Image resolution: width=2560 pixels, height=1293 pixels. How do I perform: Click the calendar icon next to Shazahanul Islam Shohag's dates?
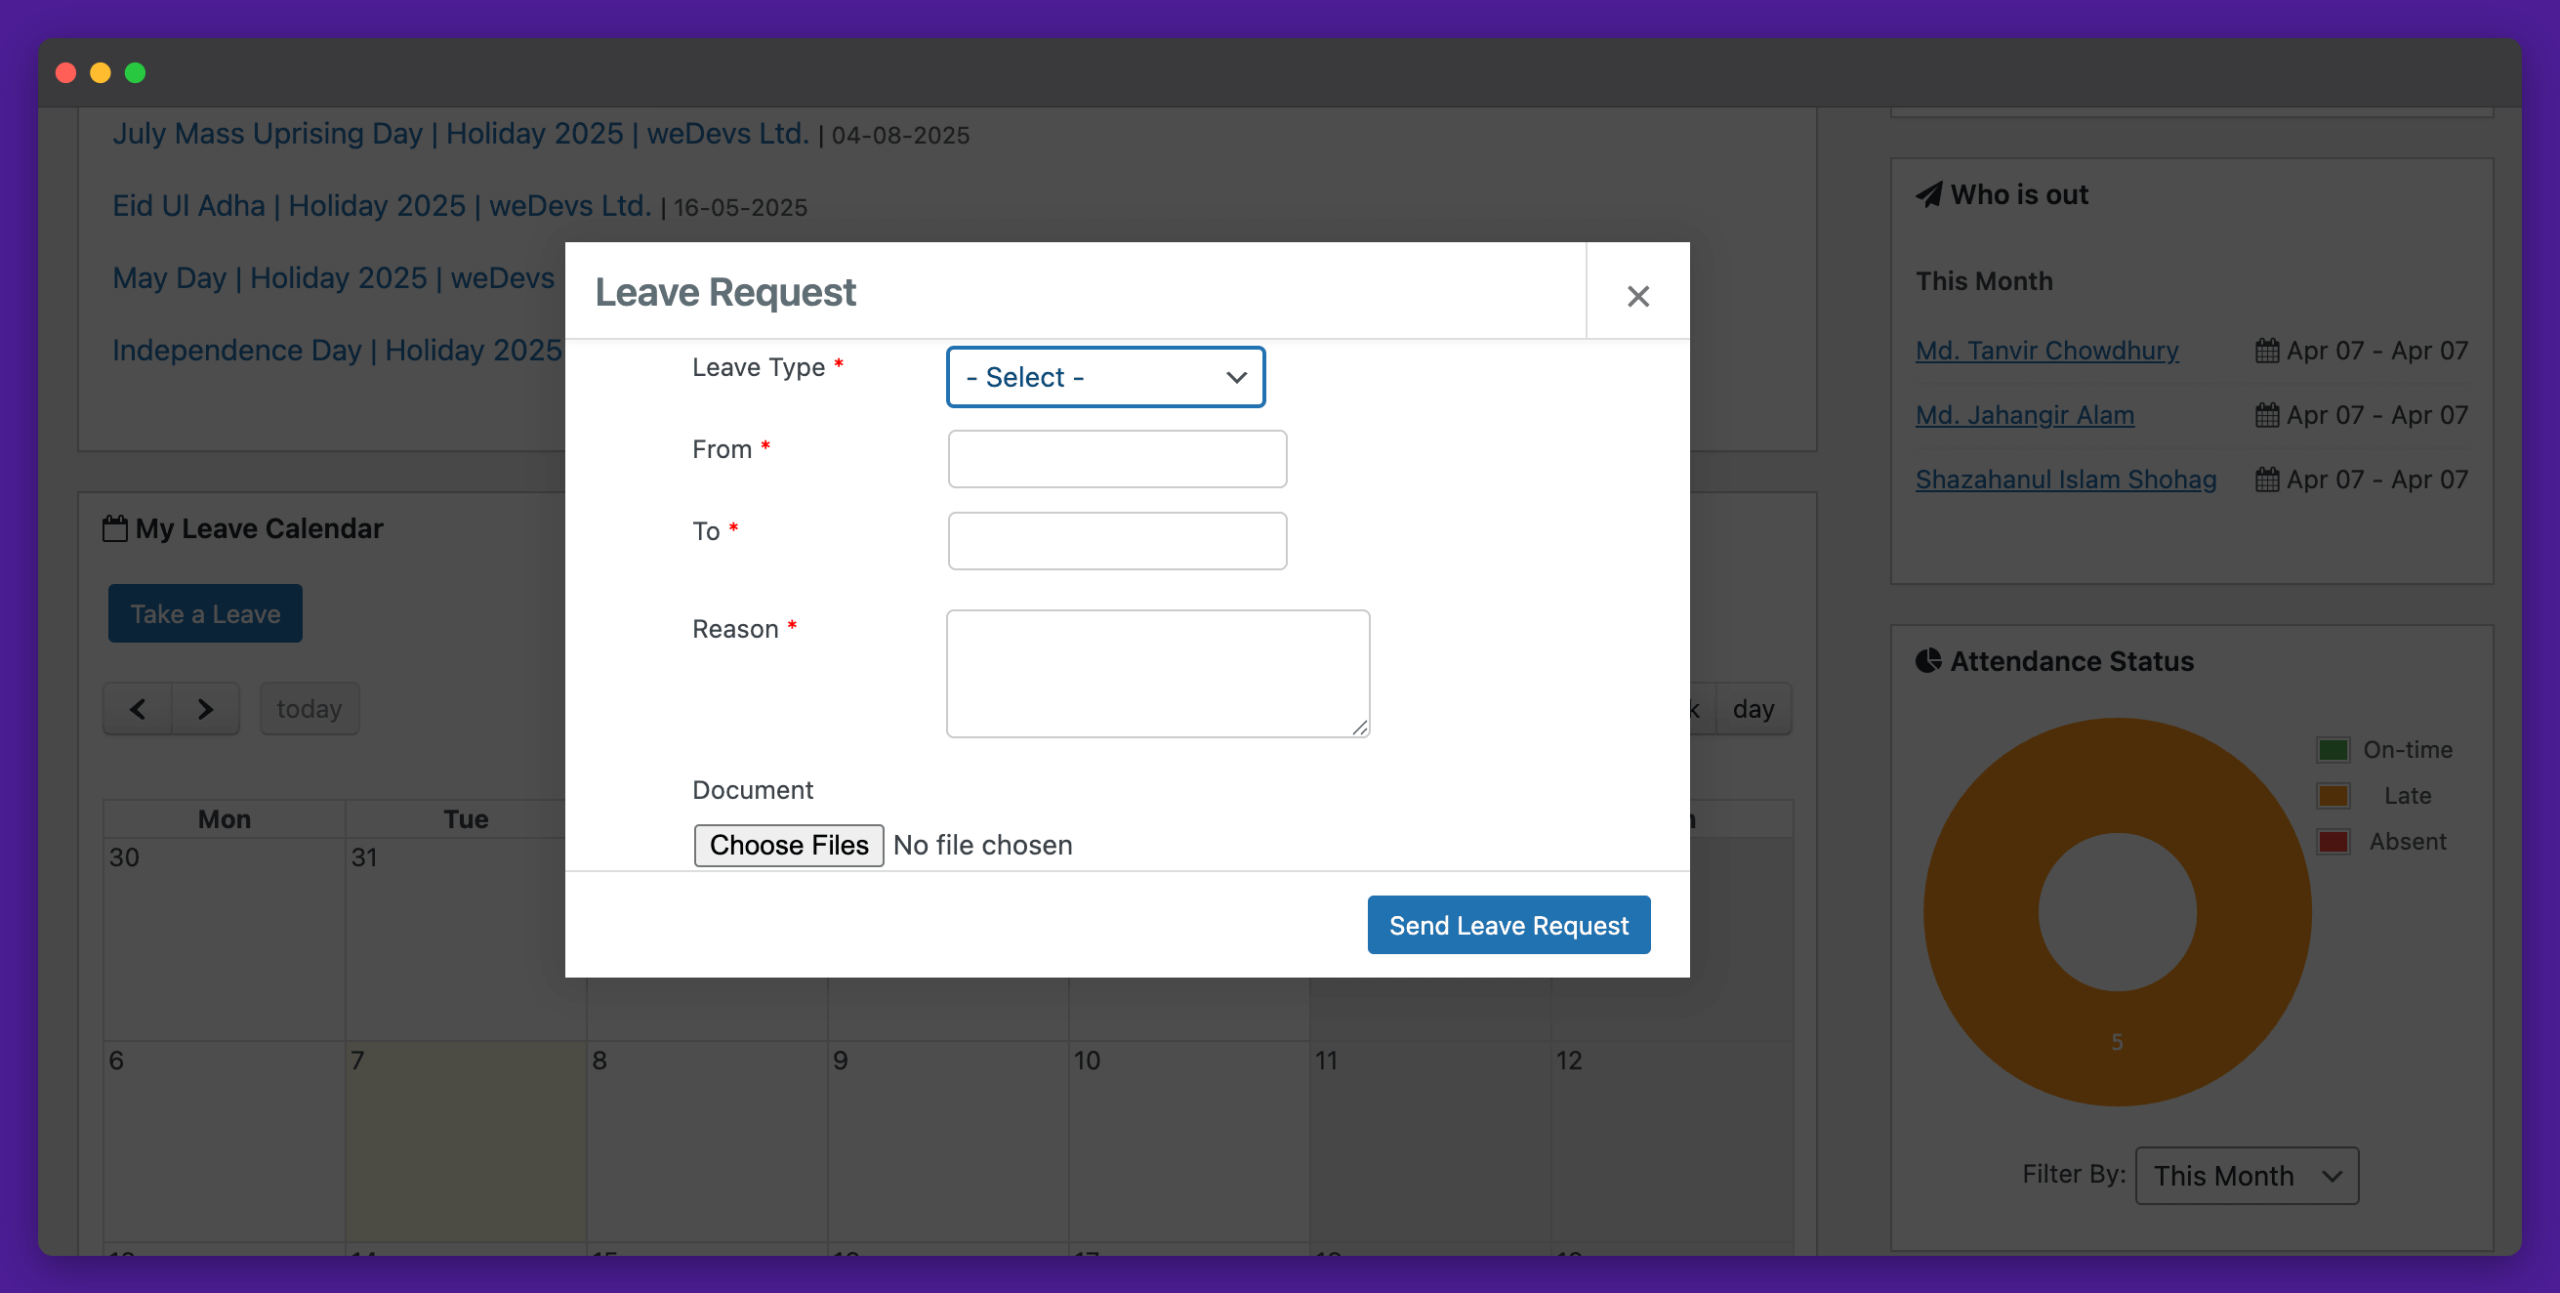pyautogui.click(x=2267, y=479)
